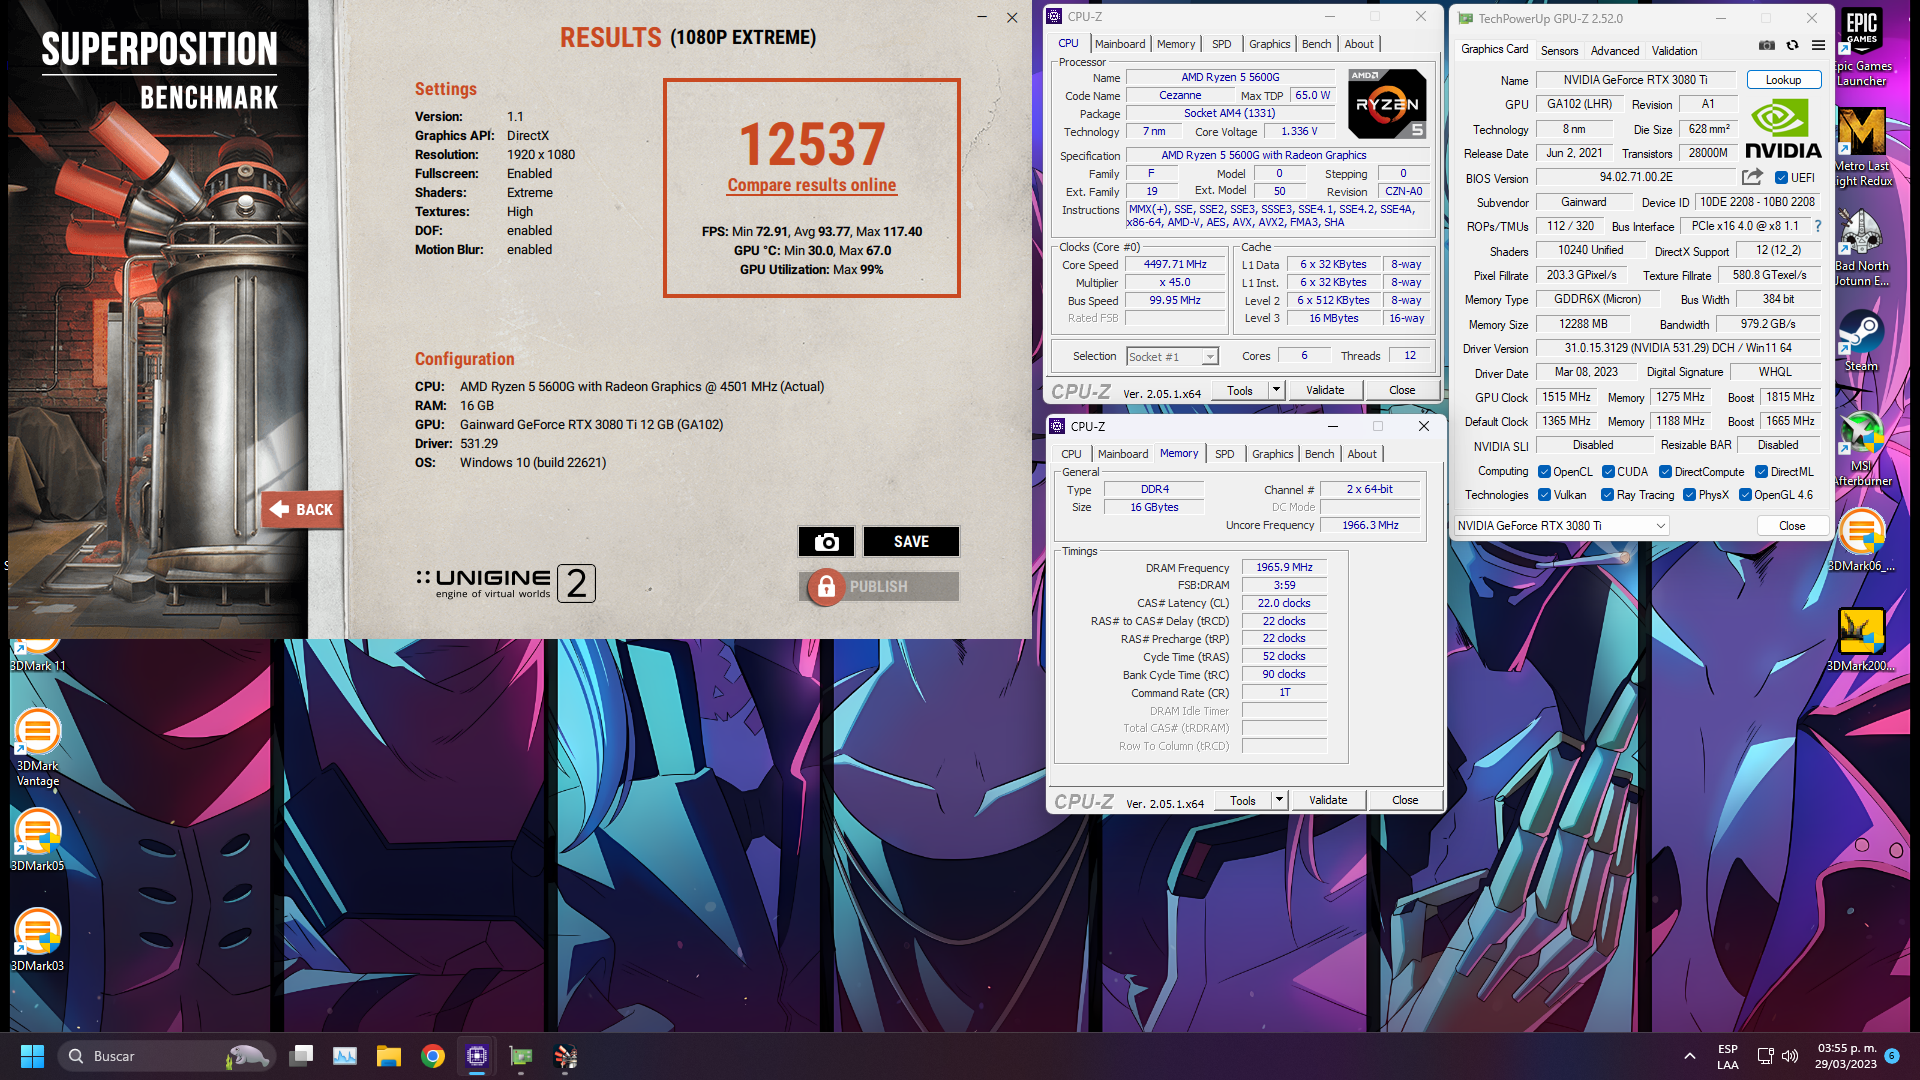The height and width of the screenshot is (1080, 1920).
Task: Toggle OpenGL 4.6 checkbox
Action: [1745, 495]
